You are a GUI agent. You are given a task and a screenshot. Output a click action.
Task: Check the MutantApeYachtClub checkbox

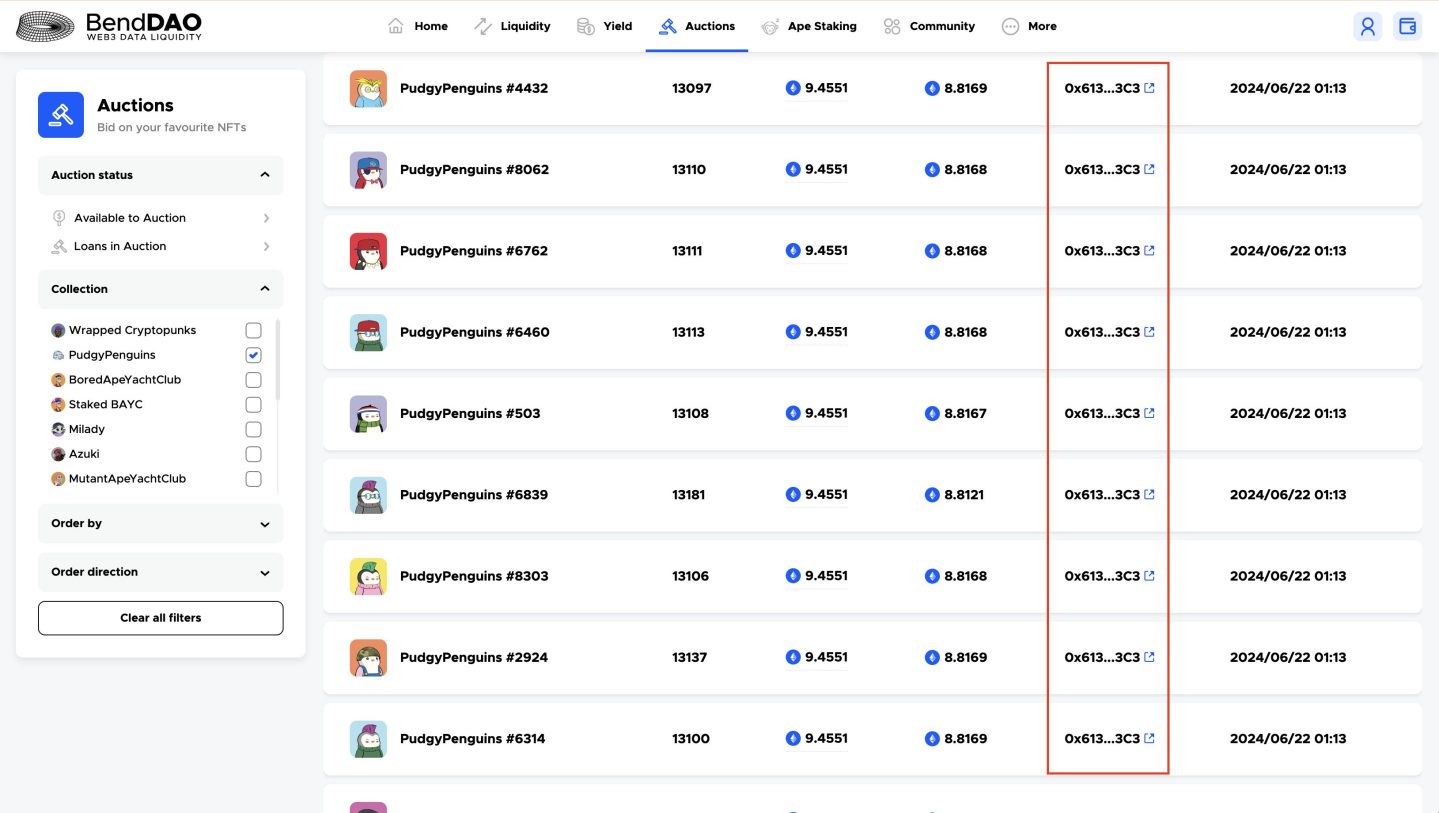[x=253, y=479]
